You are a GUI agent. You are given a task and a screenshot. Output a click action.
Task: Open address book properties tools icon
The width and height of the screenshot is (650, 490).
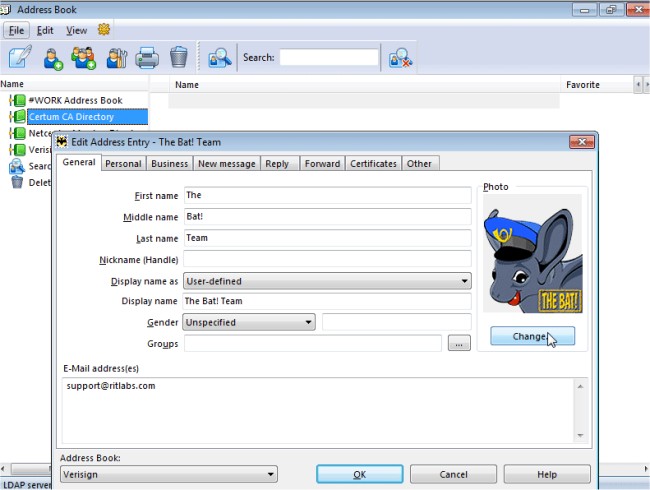tap(116, 57)
